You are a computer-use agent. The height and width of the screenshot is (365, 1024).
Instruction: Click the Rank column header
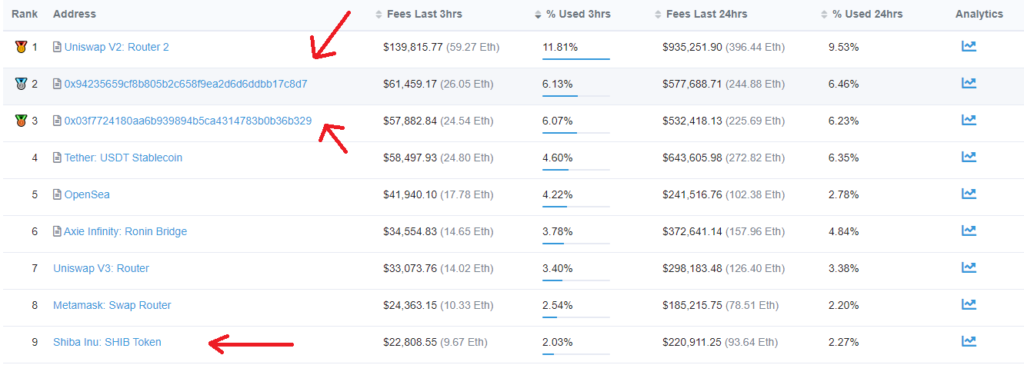[24, 14]
